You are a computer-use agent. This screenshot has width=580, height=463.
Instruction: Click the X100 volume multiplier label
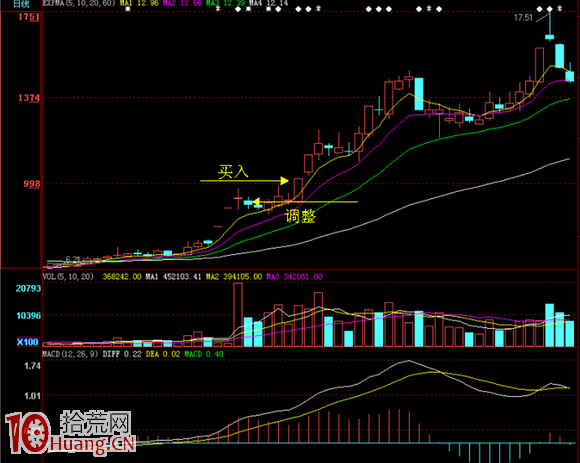(x=28, y=342)
